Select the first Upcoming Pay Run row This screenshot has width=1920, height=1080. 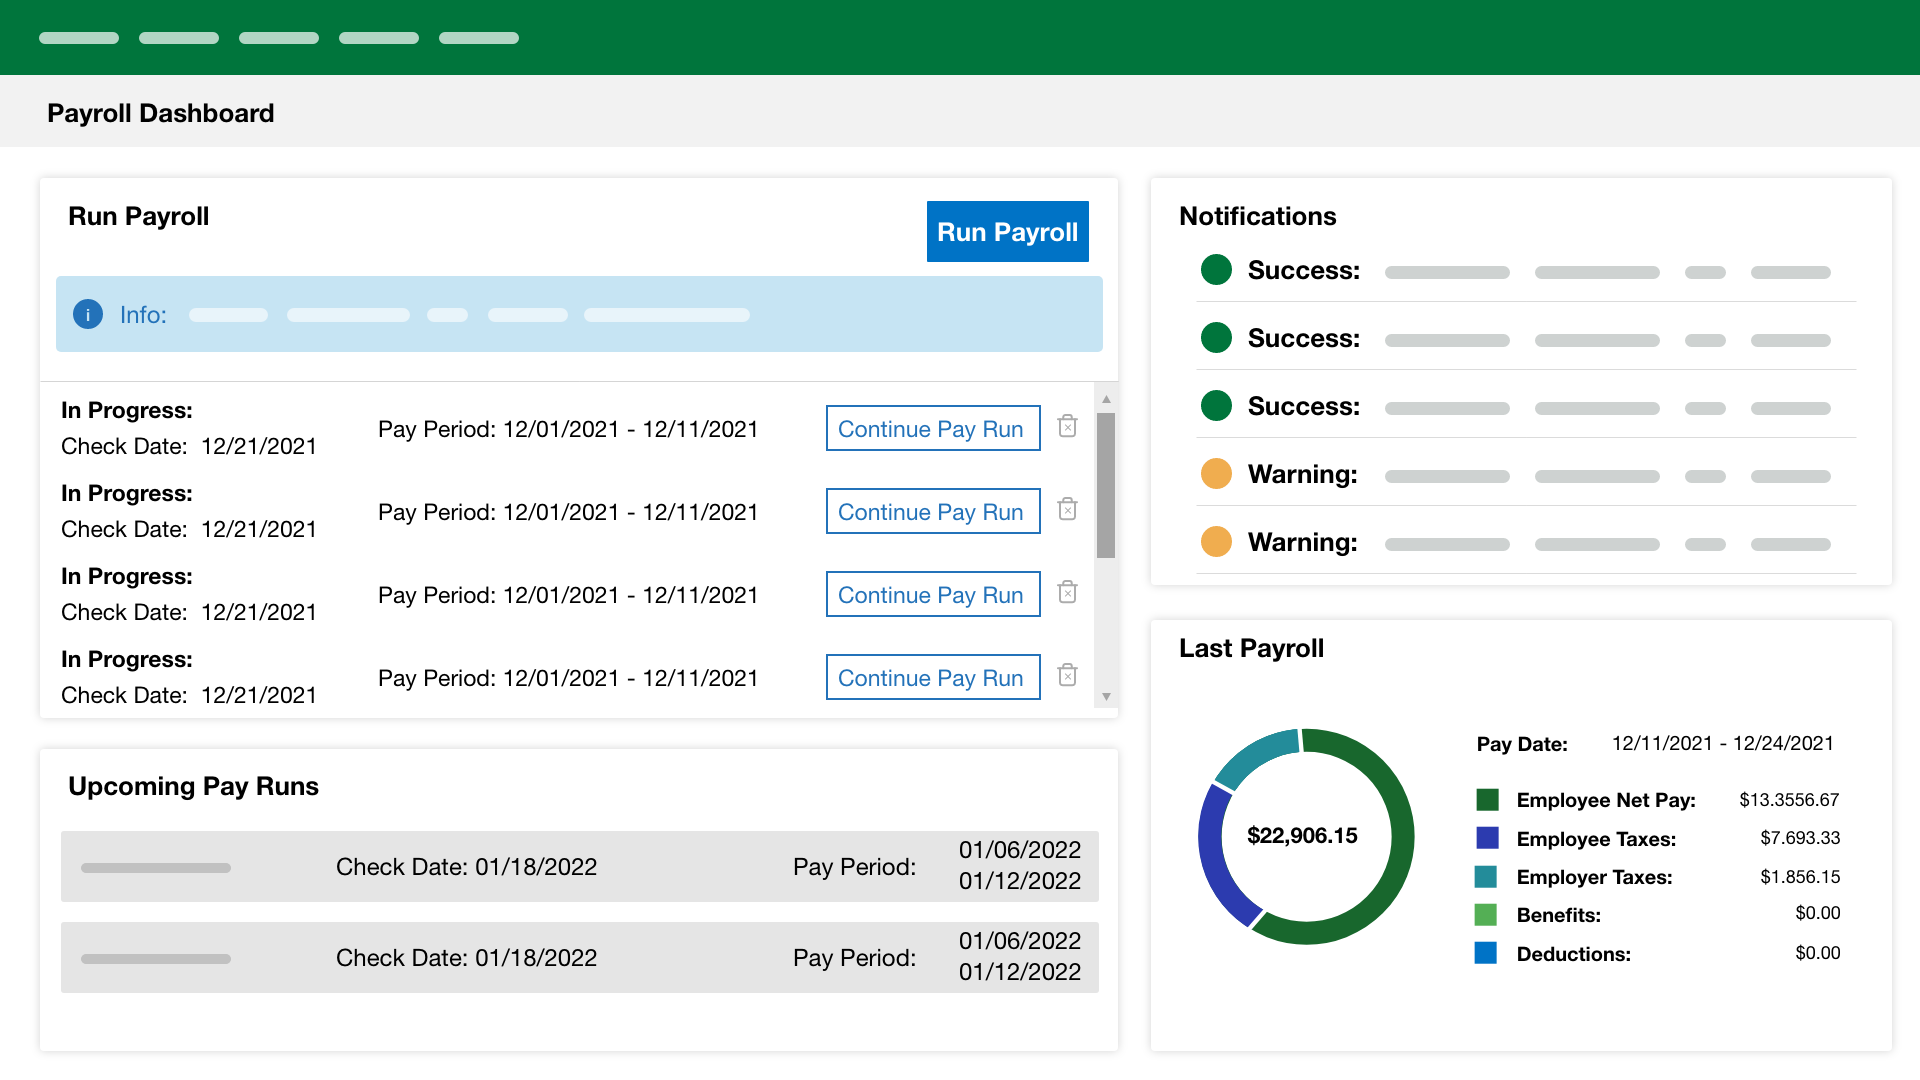[580, 866]
